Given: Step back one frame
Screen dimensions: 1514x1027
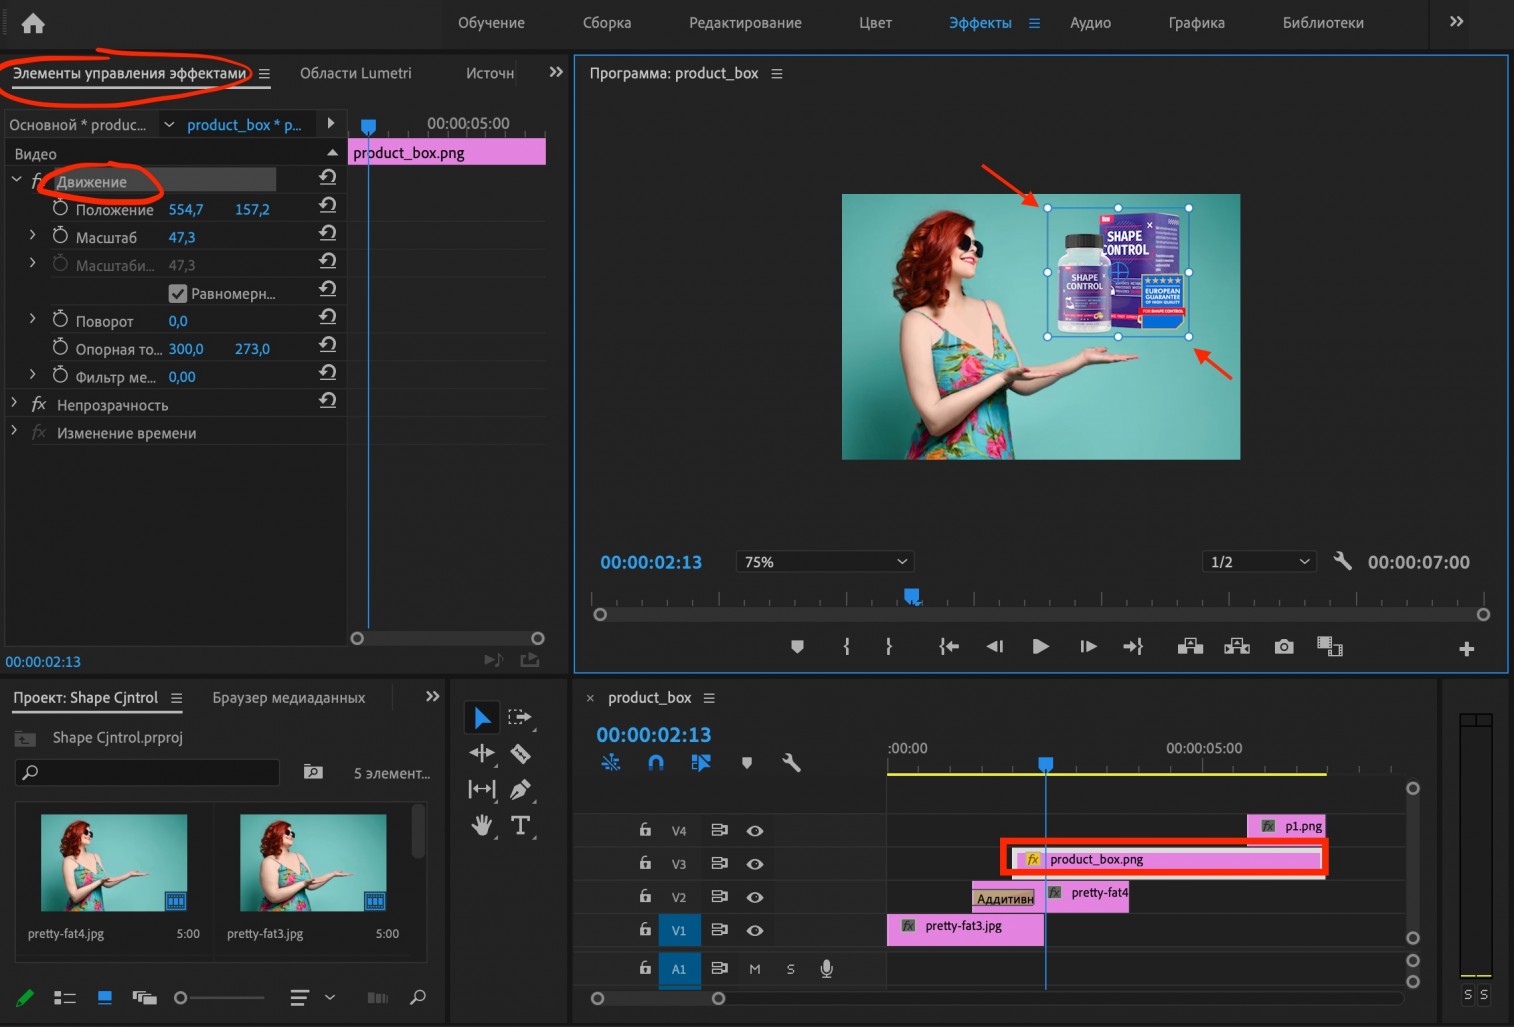Looking at the screenshot, I should [995, 647].
